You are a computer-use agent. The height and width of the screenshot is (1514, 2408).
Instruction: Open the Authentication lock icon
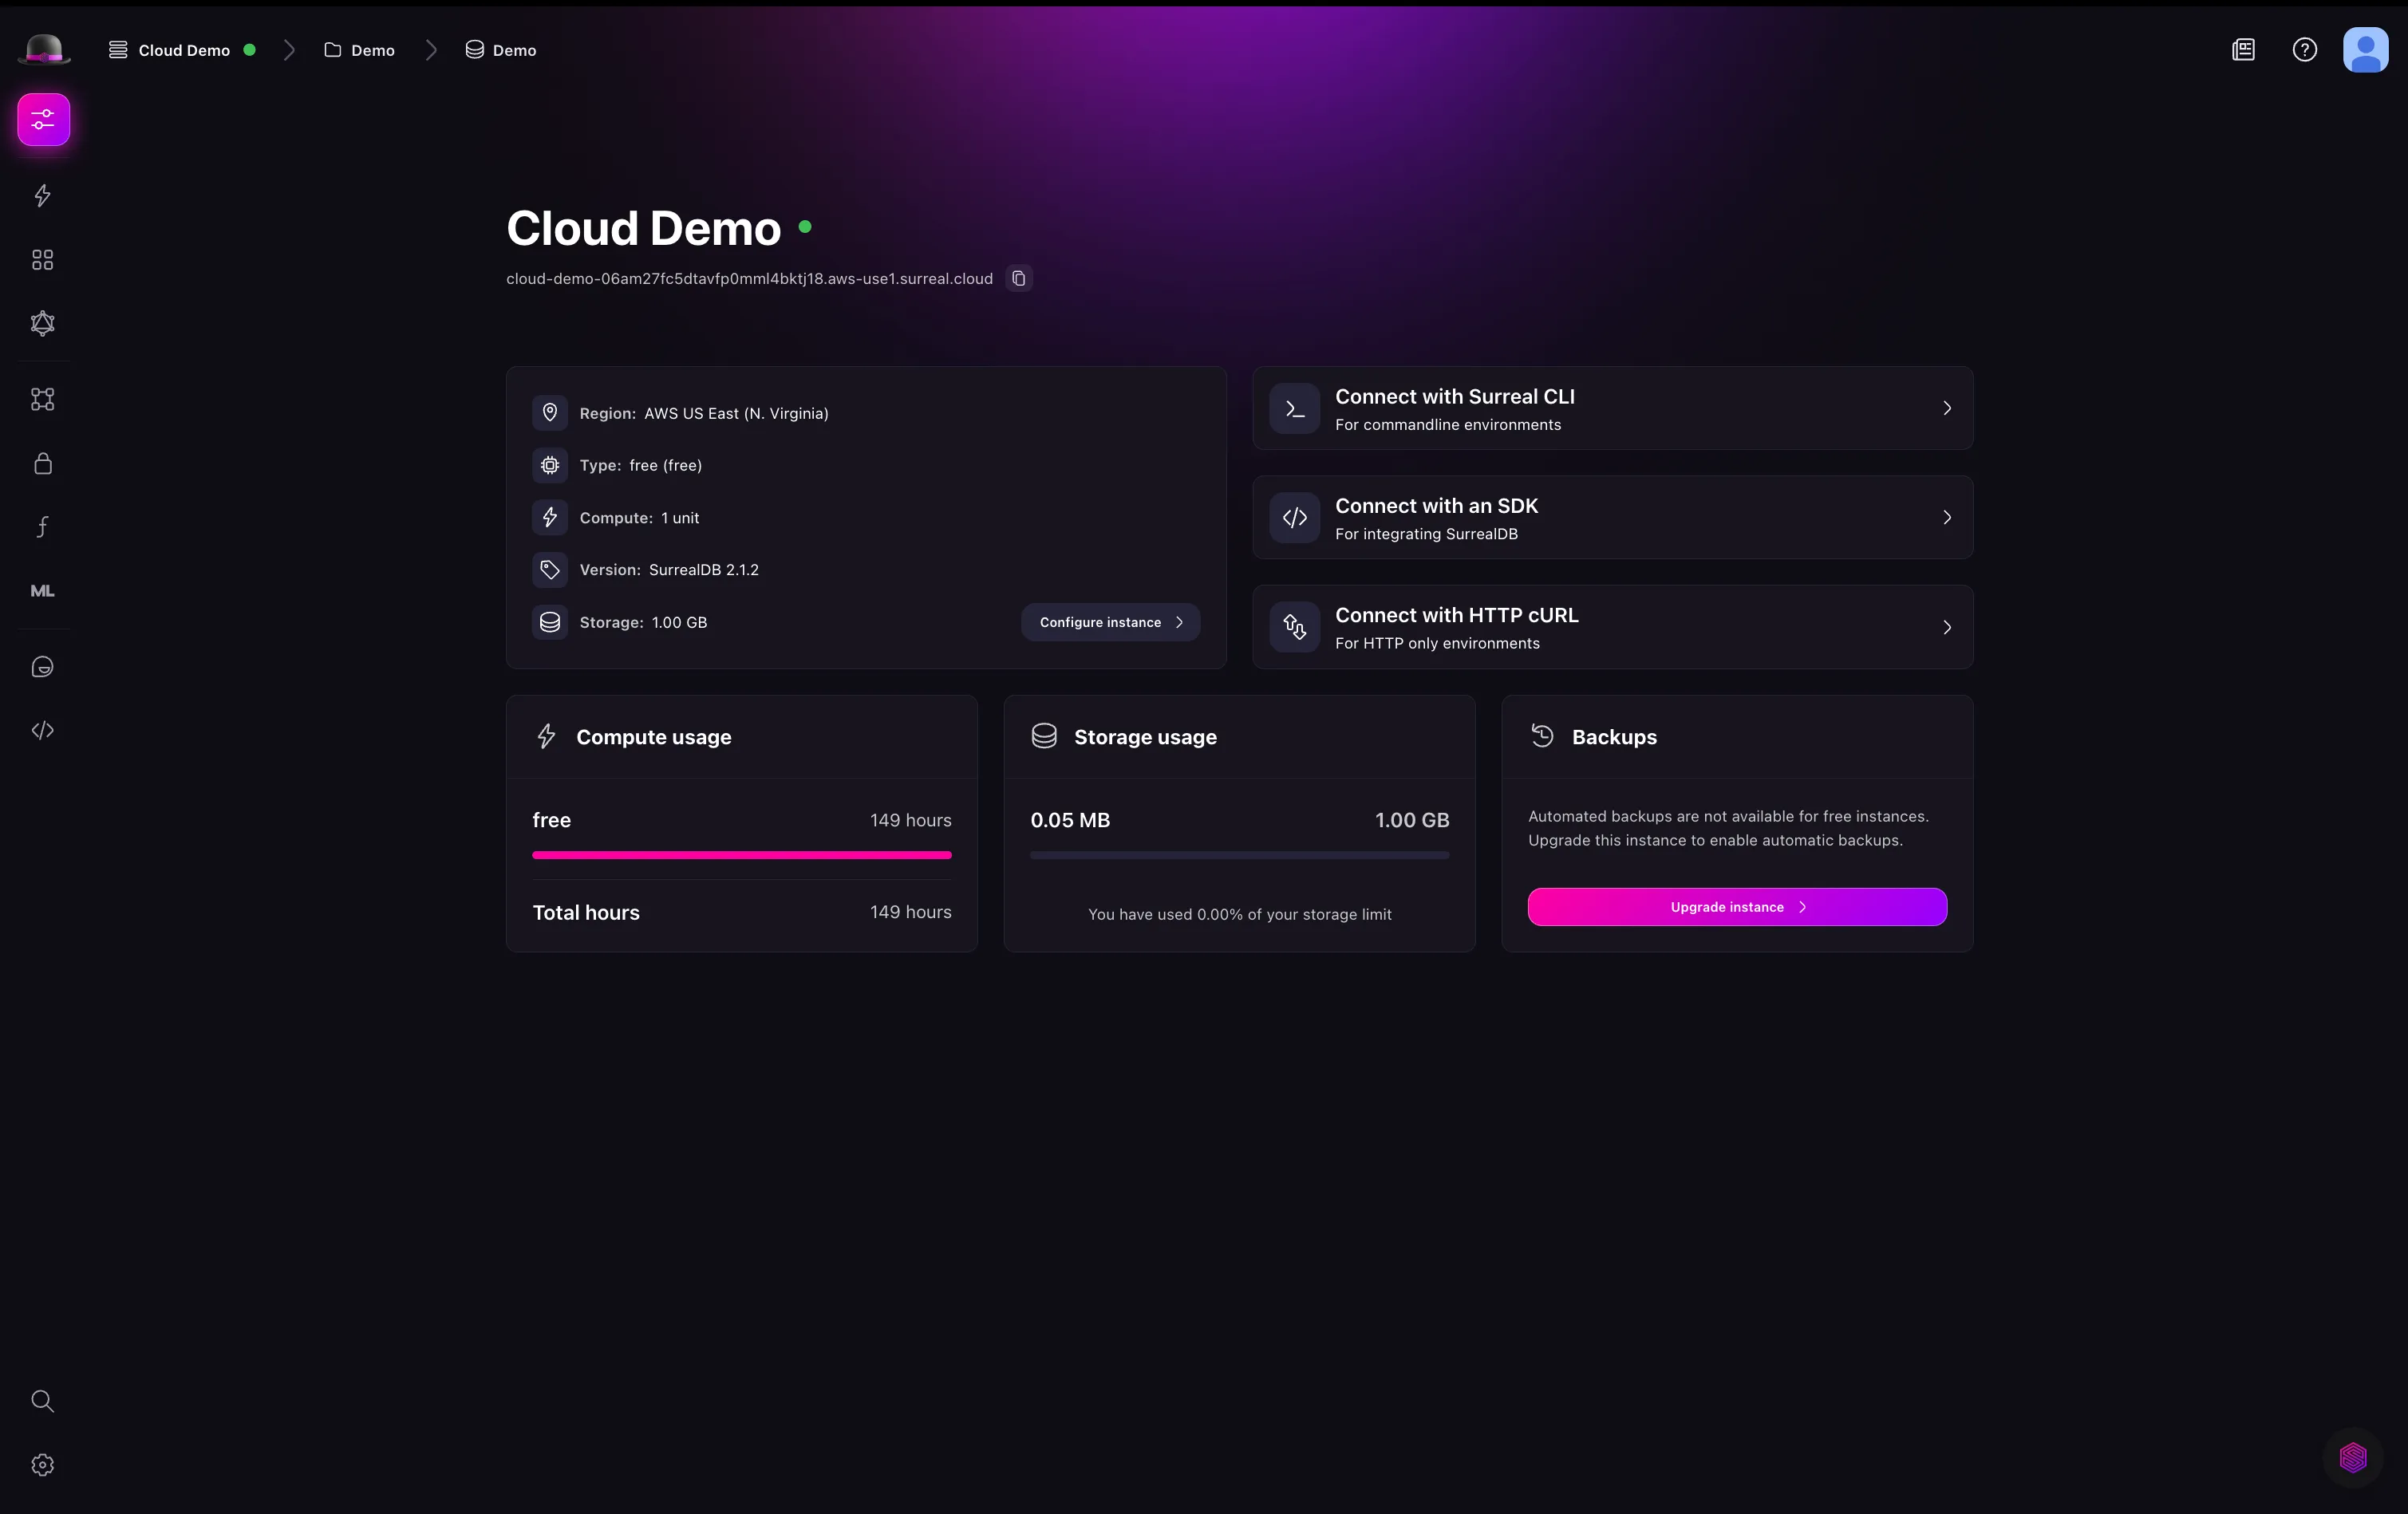tap(42, 463)
